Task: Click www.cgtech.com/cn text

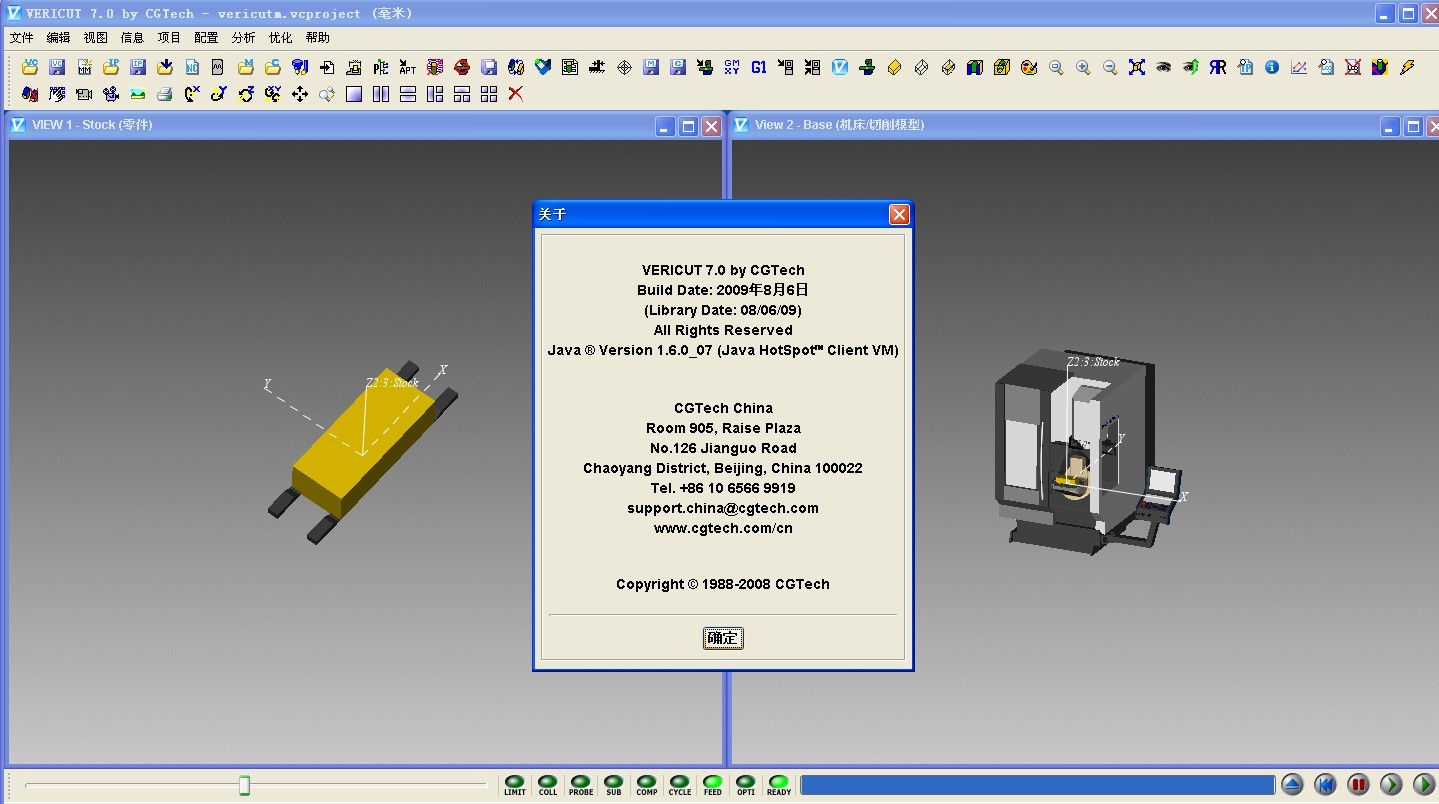Action: (x=723, y=528)
